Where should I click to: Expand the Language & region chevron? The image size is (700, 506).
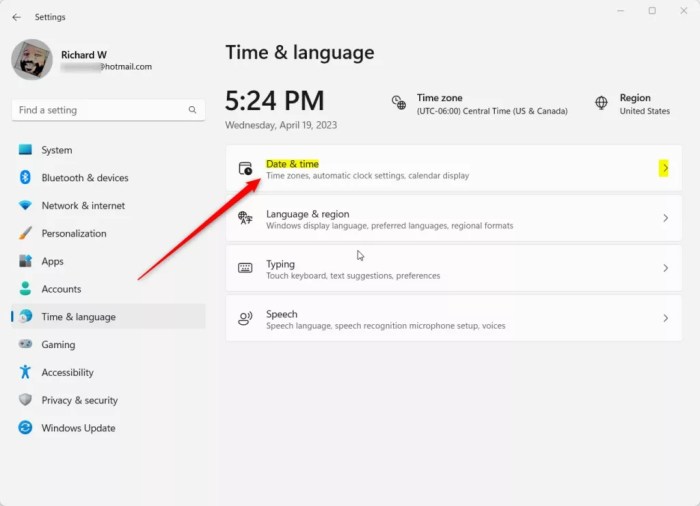[665, 218]
